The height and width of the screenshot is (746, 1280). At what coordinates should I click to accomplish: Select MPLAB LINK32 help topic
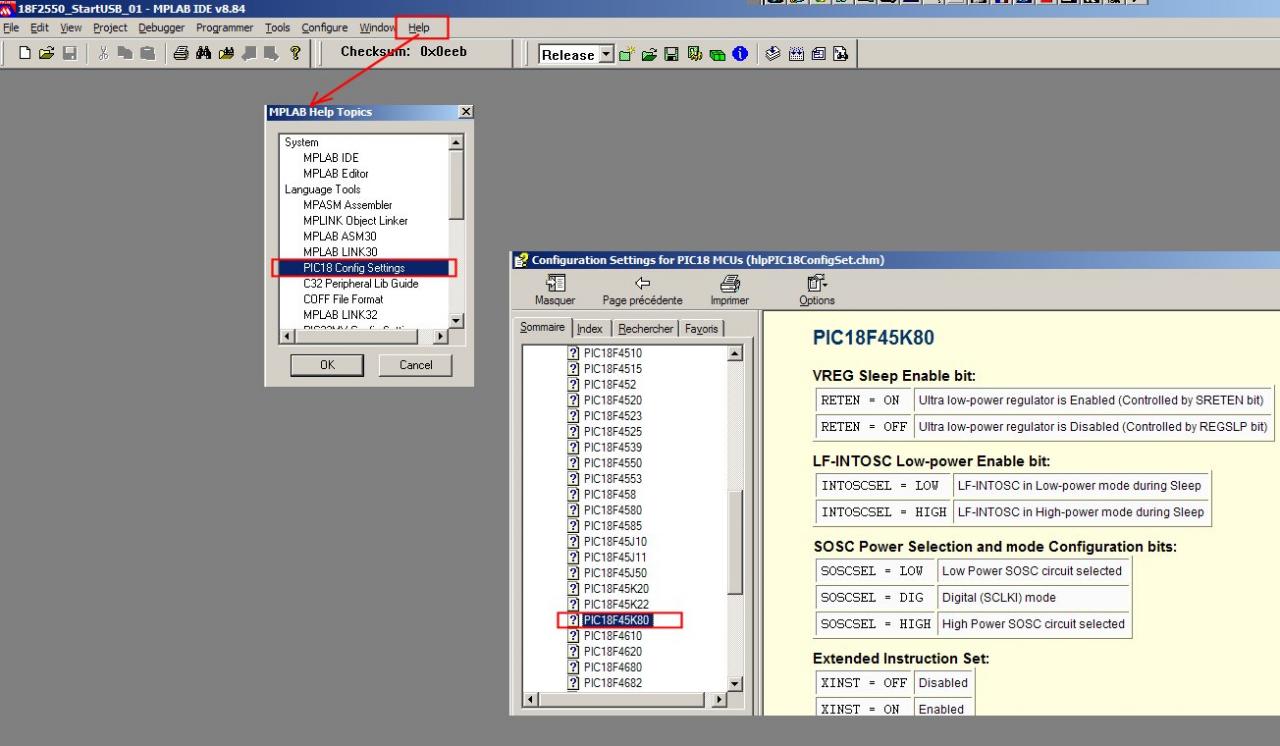click(340, 315)
